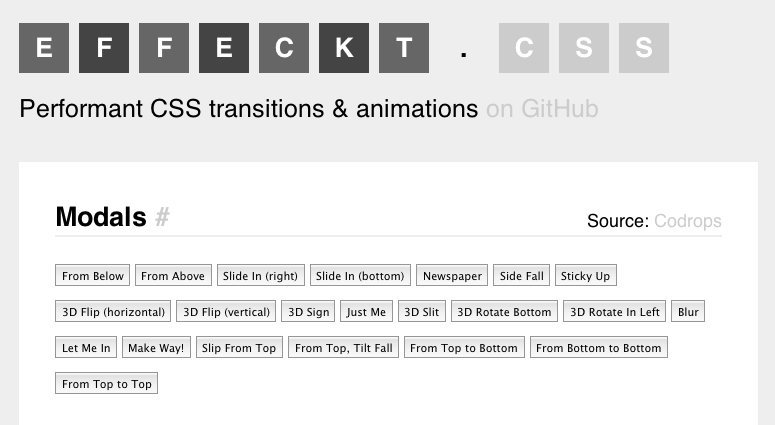Click the 'K' letter tile in logo
The height and width of the screenshot is (425, 775).
pos(344,48)
